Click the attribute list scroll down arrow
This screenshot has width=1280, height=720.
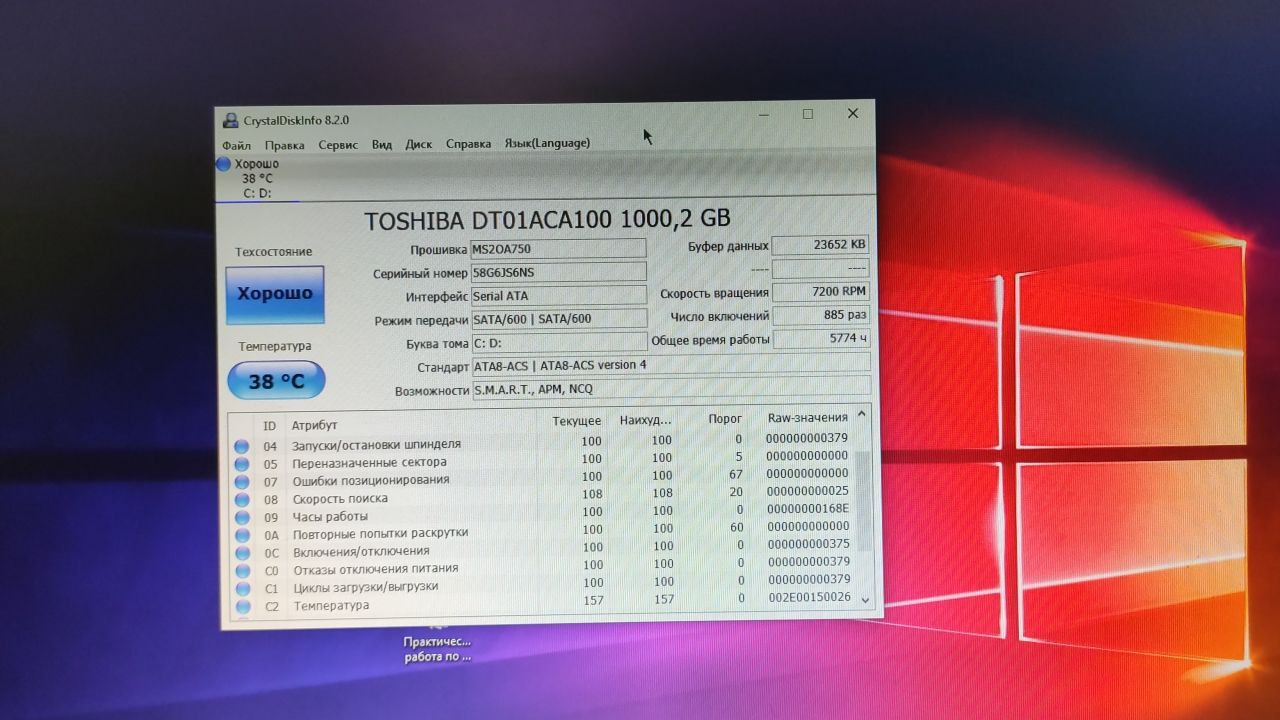coord(865,600)
